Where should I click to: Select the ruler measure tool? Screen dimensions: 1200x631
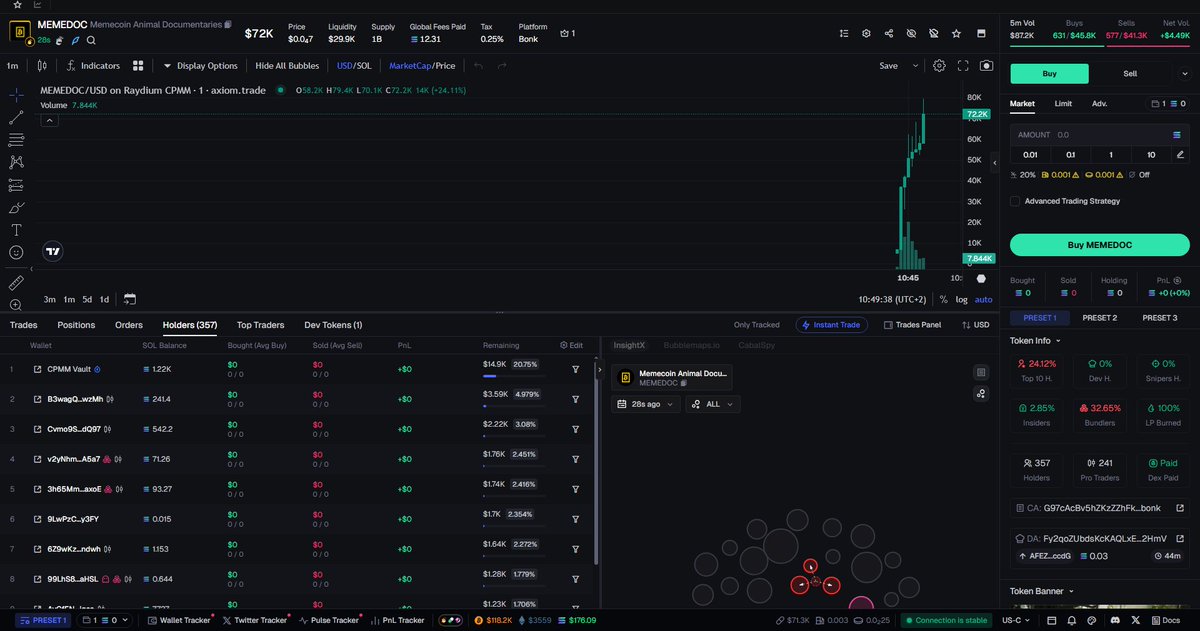tap(16, 283)
